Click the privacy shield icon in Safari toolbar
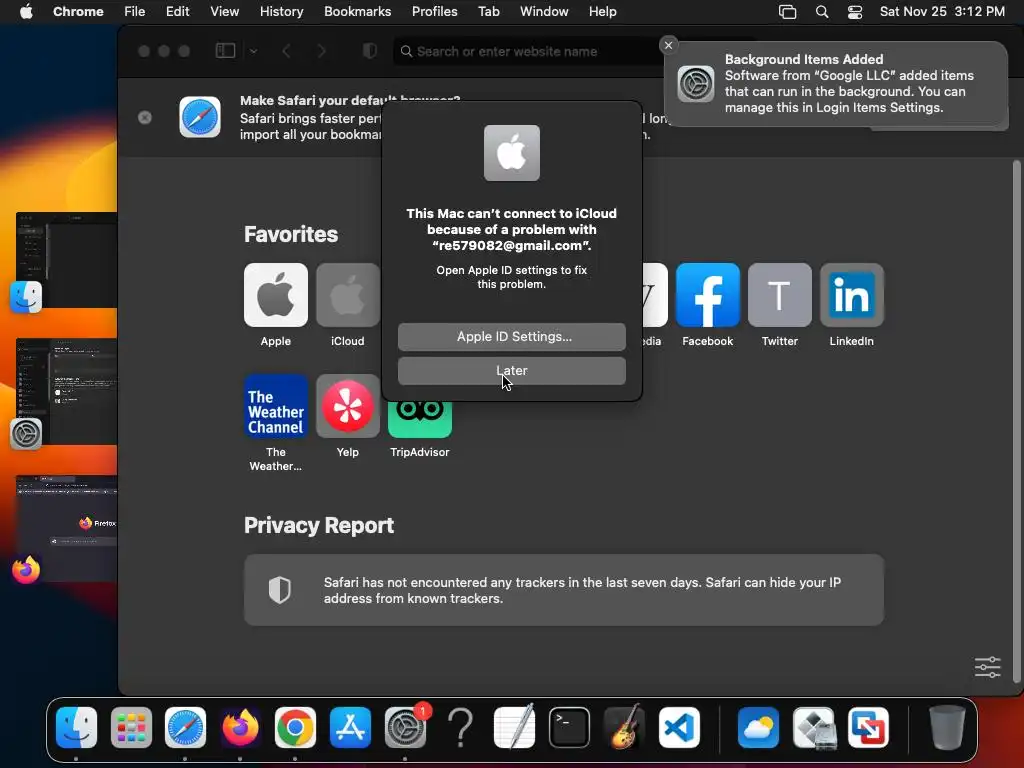Screen dimensions: 1024x768 pyautogui.click(x=370, y=51)
